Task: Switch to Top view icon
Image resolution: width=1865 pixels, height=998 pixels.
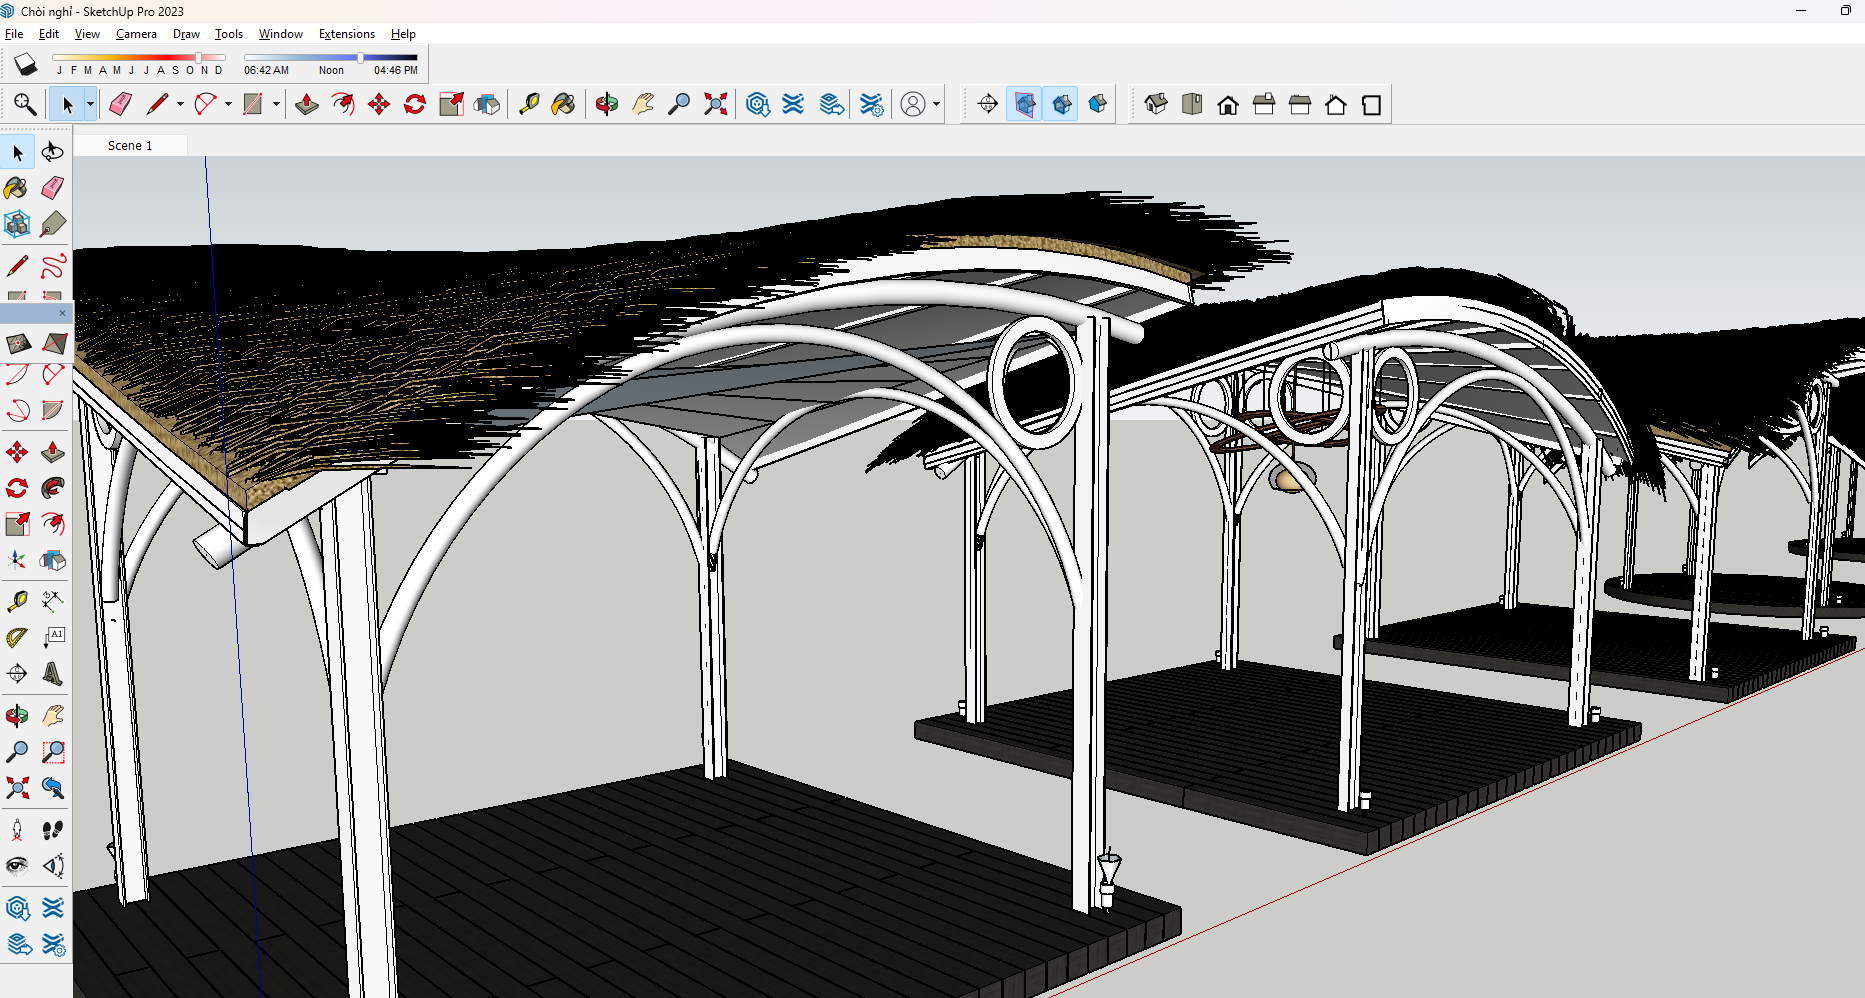Action: (1192, 104)
